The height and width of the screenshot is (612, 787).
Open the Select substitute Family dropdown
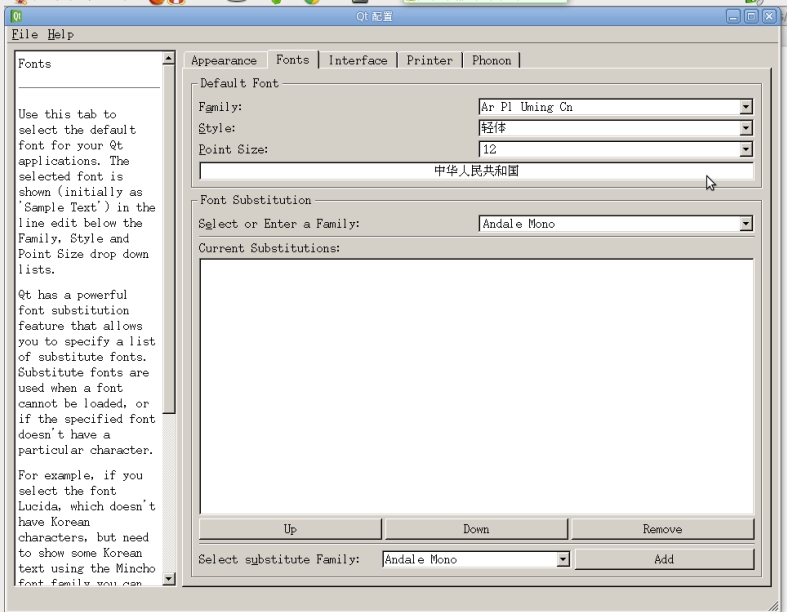coord(563,559)
